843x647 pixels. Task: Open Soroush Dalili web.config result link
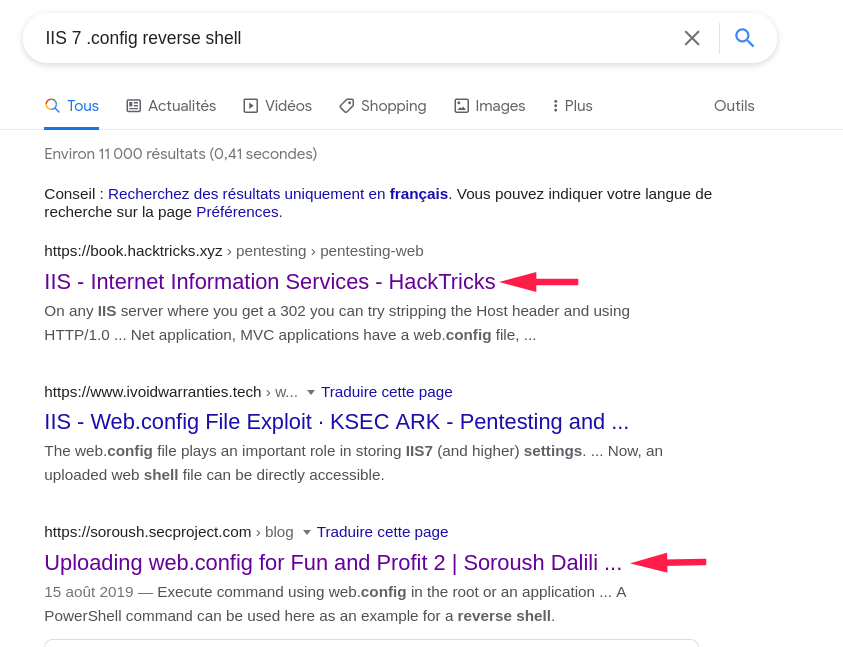tap(333, 562)
